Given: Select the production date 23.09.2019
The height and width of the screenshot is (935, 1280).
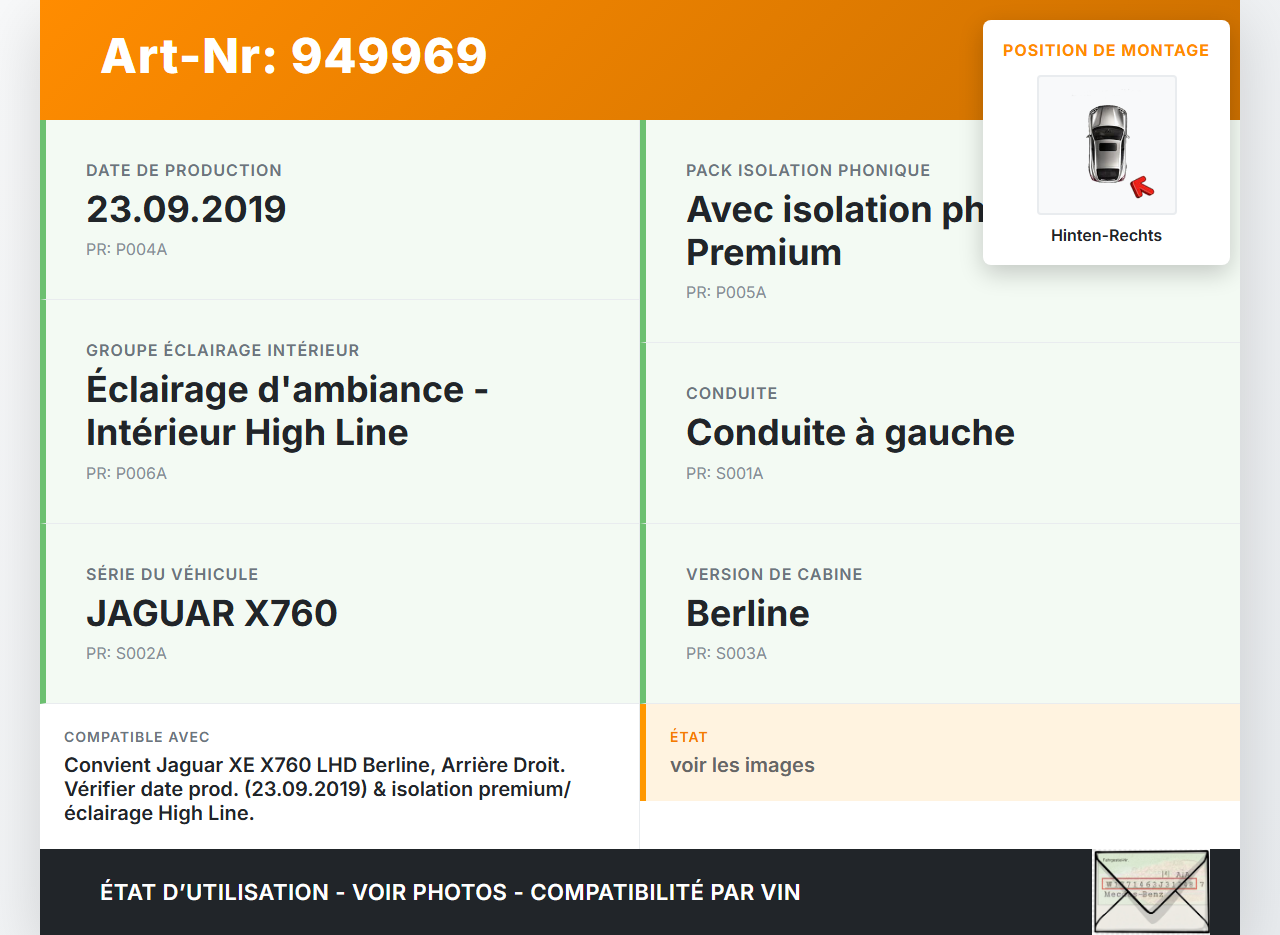Looking at the screenshot, I should pyautogui.click(x=186, y=209).
